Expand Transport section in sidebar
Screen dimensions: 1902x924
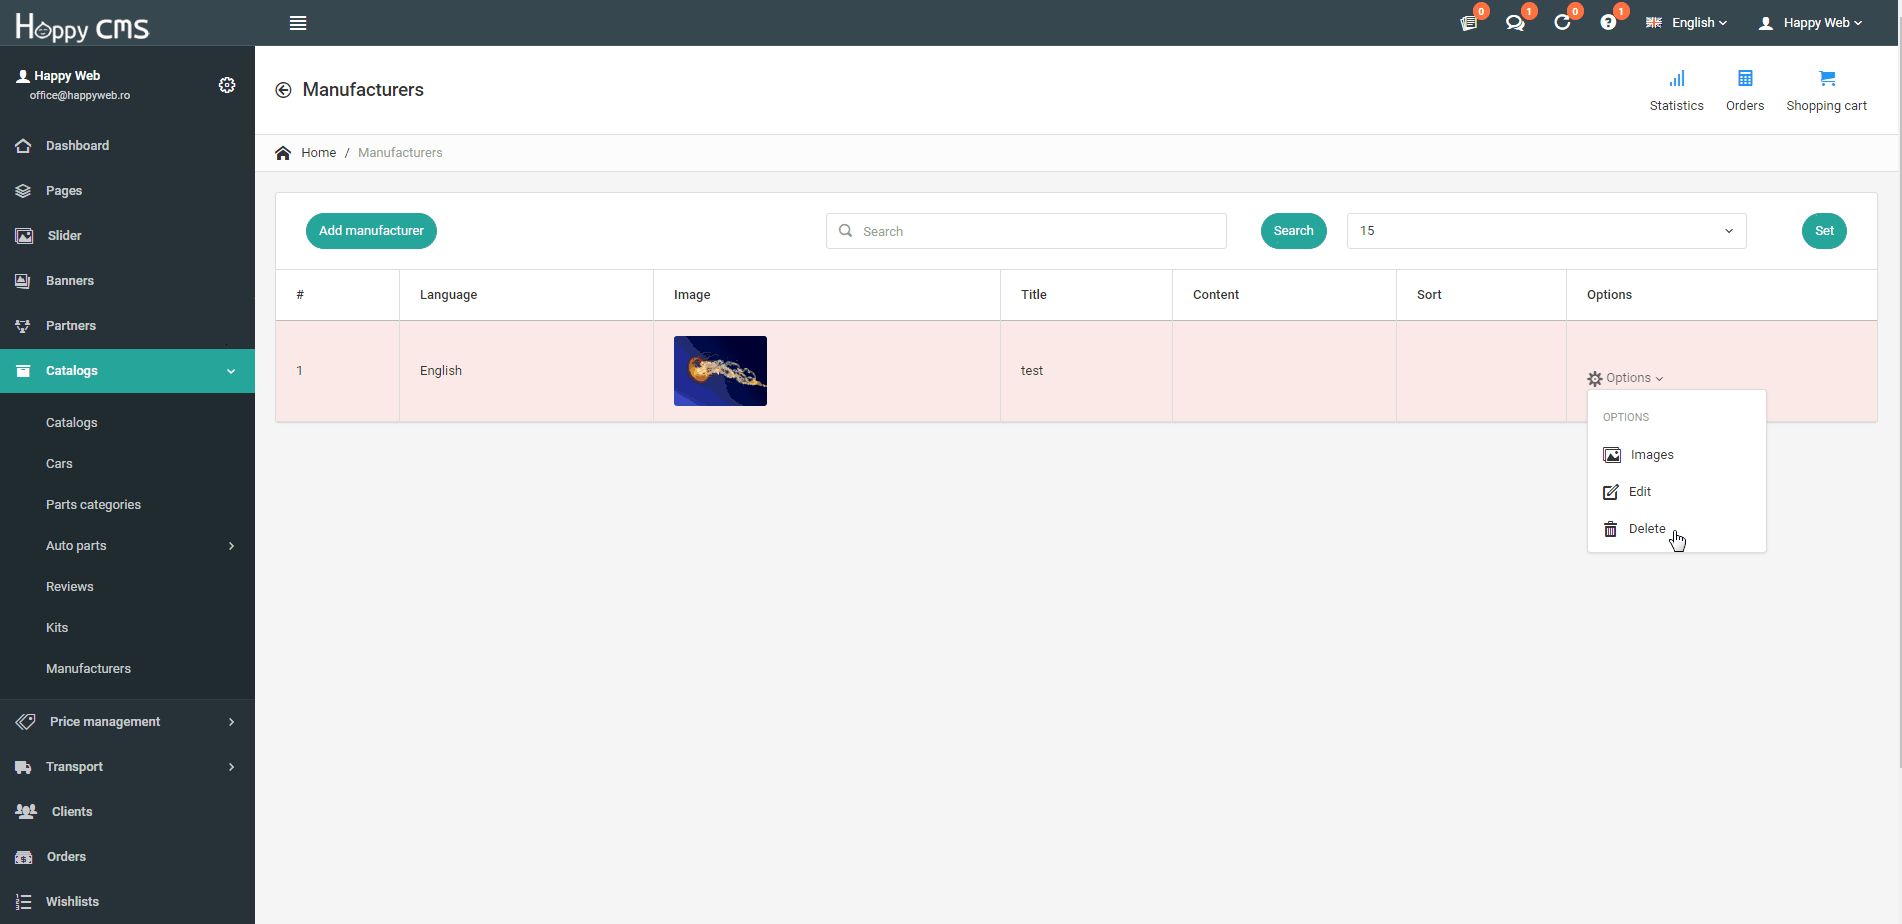pos(127,767)
